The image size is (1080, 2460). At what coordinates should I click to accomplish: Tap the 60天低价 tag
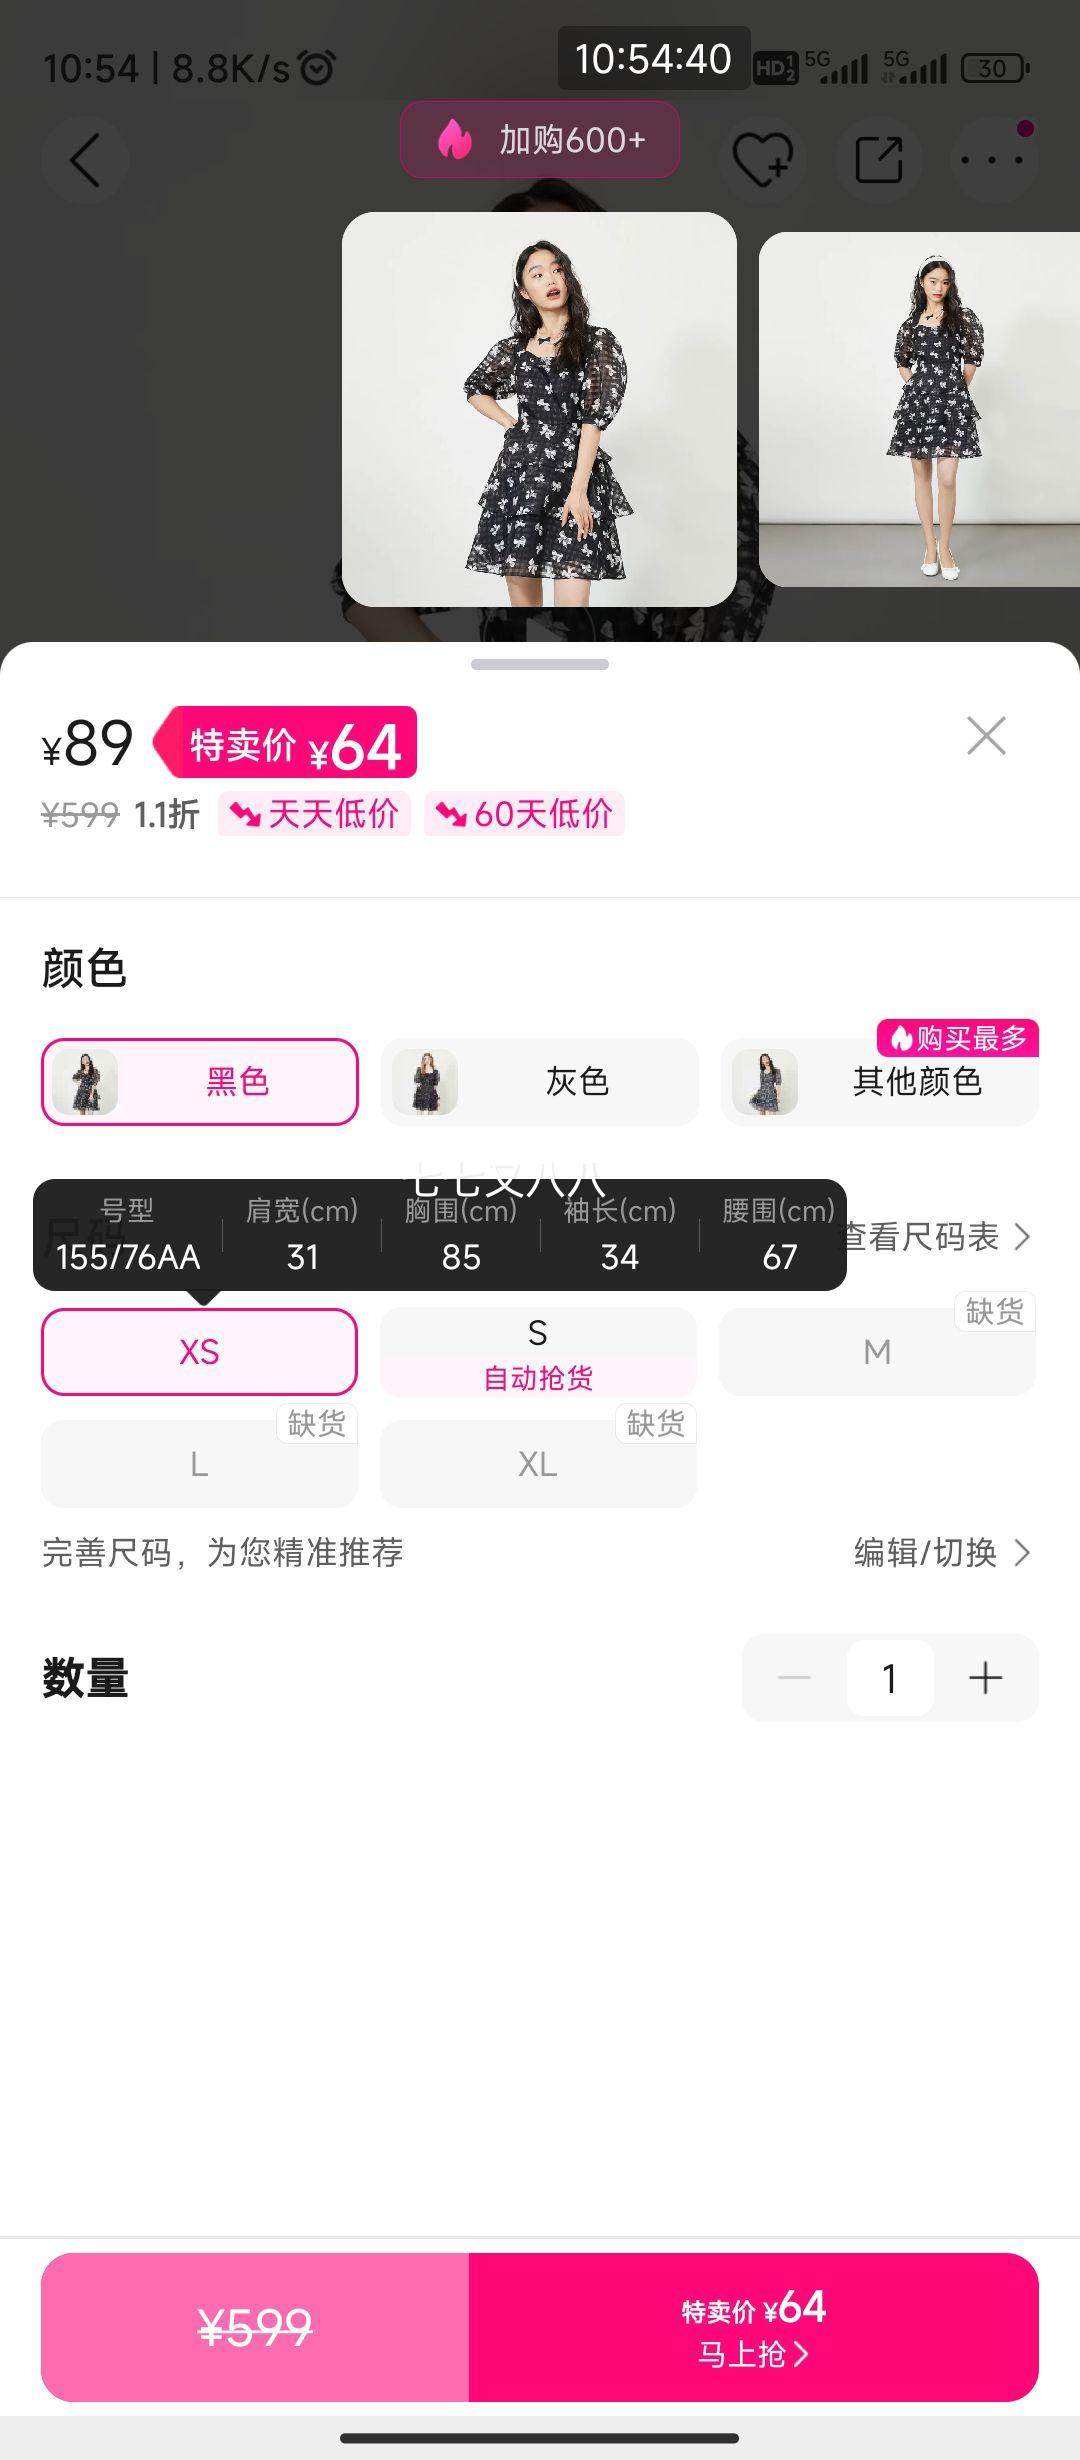point(524,814)
